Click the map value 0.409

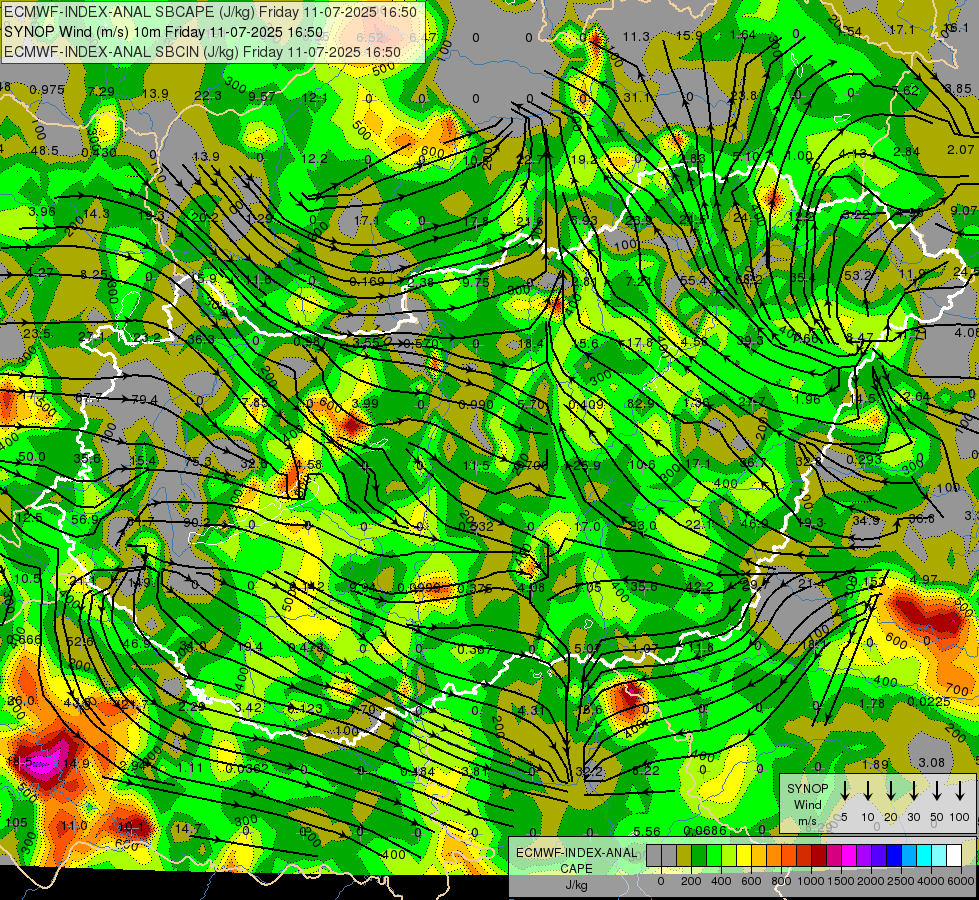point(586,405)
